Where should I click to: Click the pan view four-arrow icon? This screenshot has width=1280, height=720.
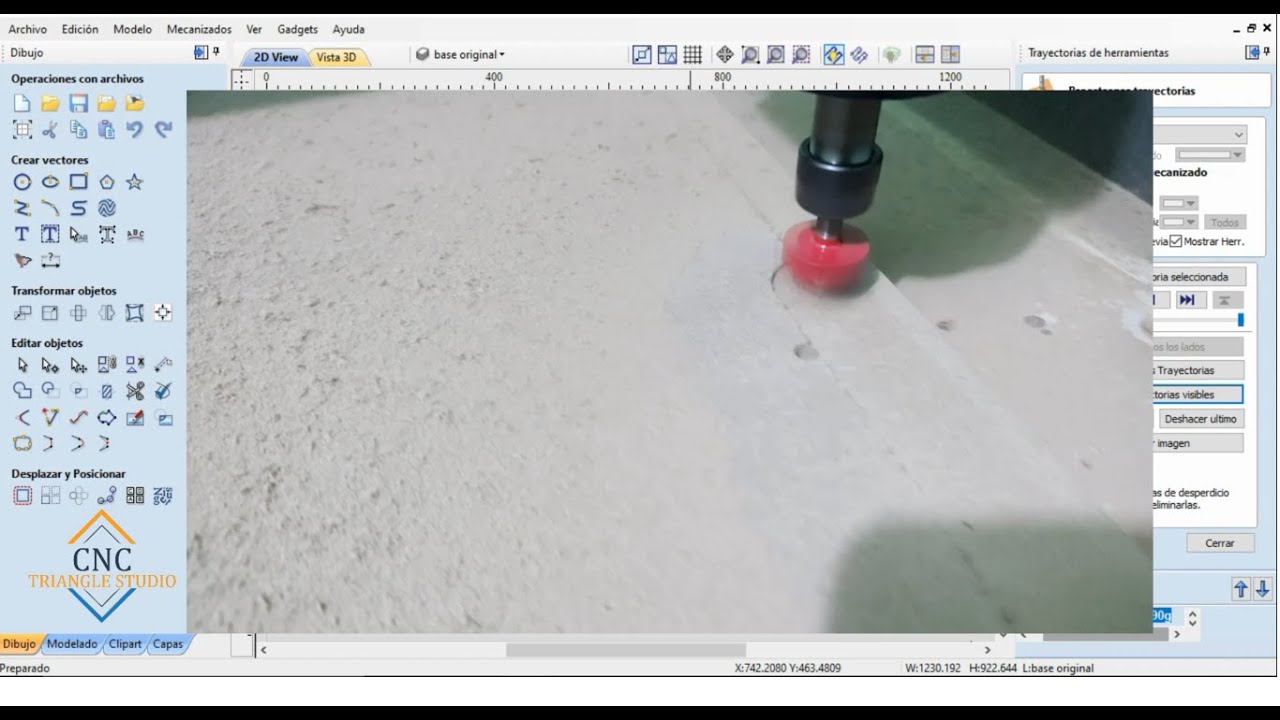point(725,55)
